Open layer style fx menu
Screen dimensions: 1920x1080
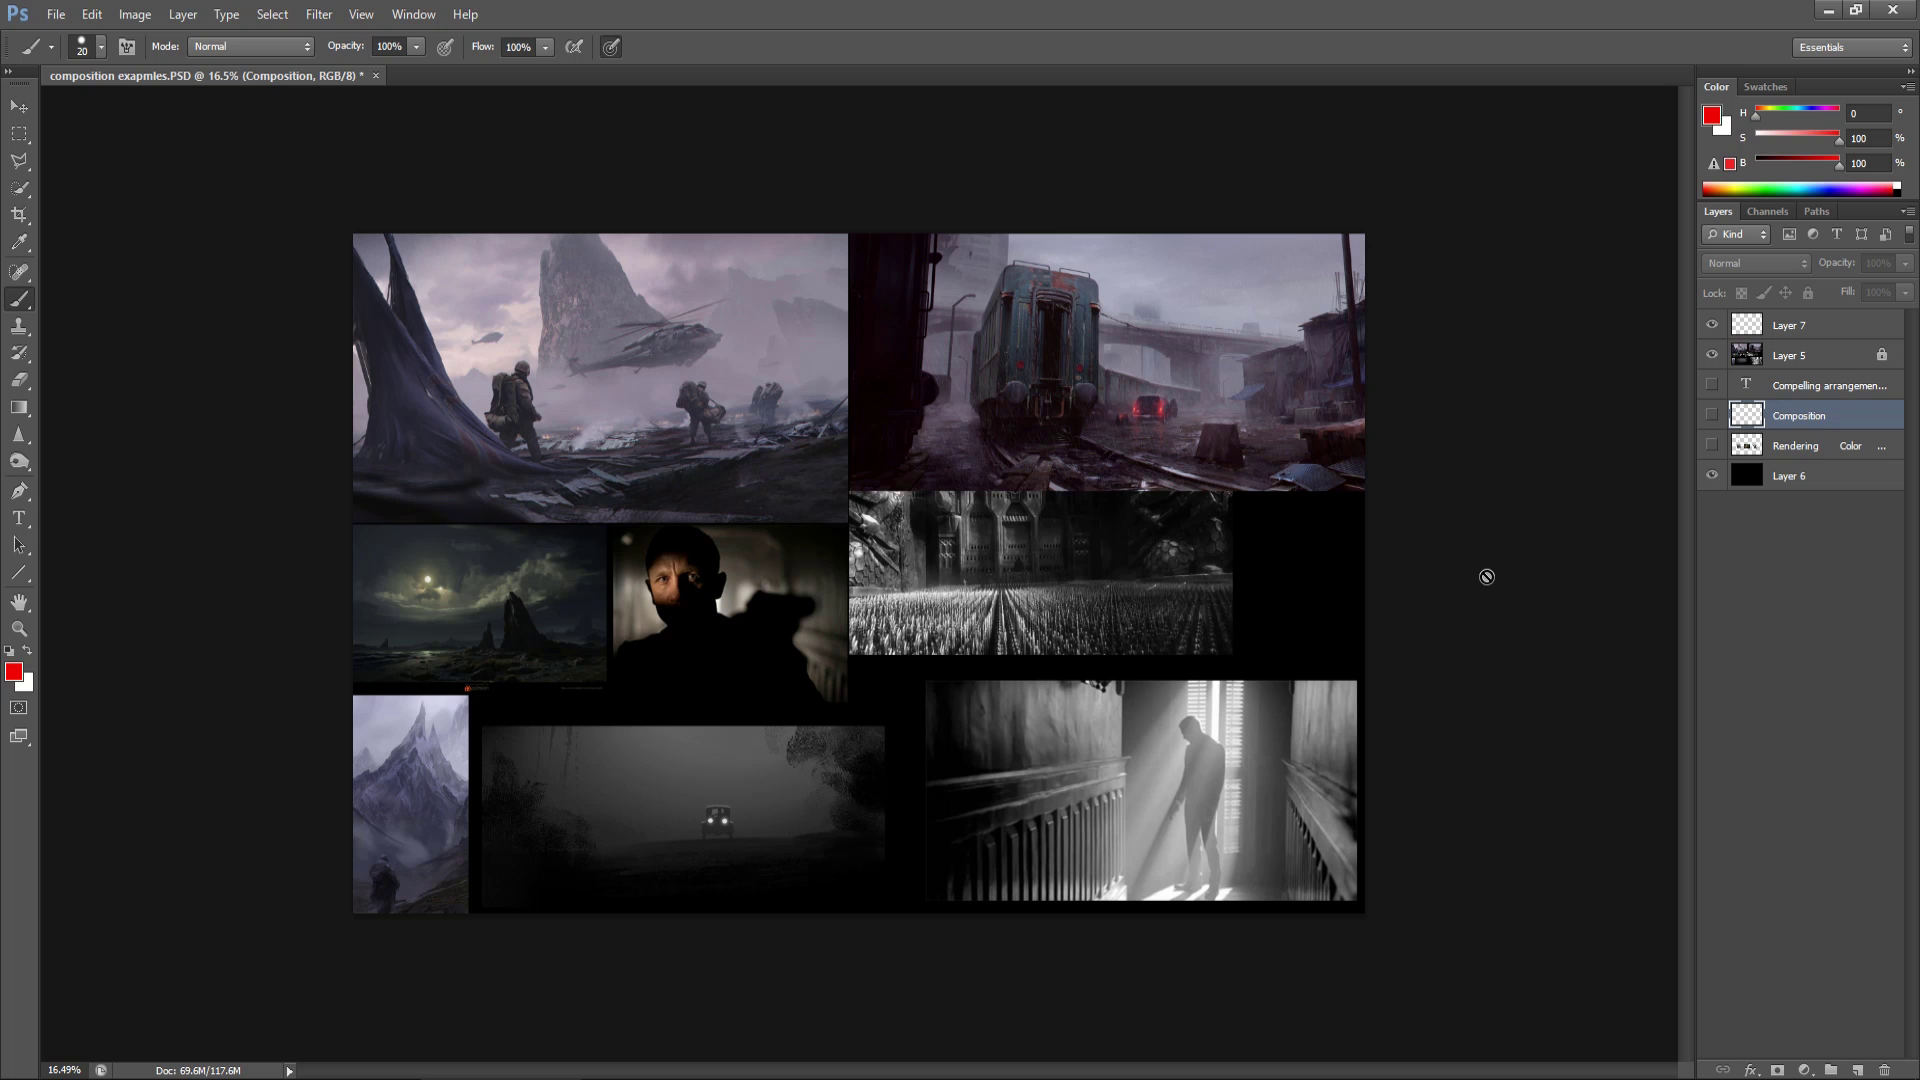click(x=1751, y=1070)
